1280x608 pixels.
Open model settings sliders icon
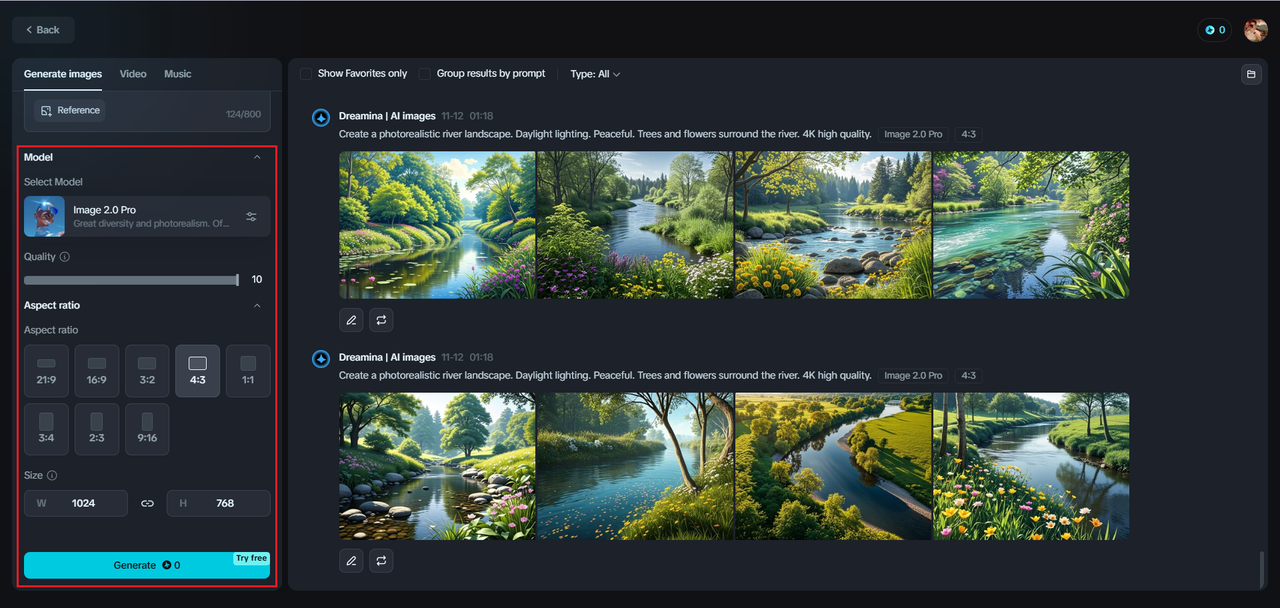tap(251, 216)
